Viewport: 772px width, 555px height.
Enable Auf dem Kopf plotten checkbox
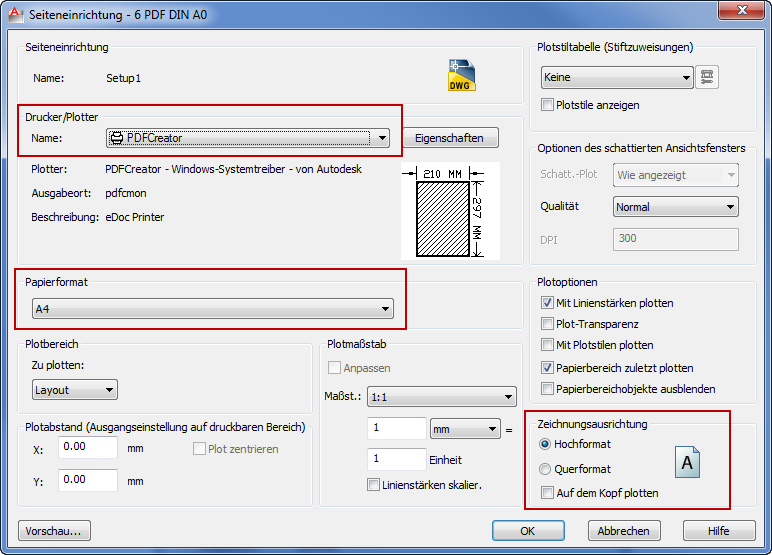tap(547, 493)
